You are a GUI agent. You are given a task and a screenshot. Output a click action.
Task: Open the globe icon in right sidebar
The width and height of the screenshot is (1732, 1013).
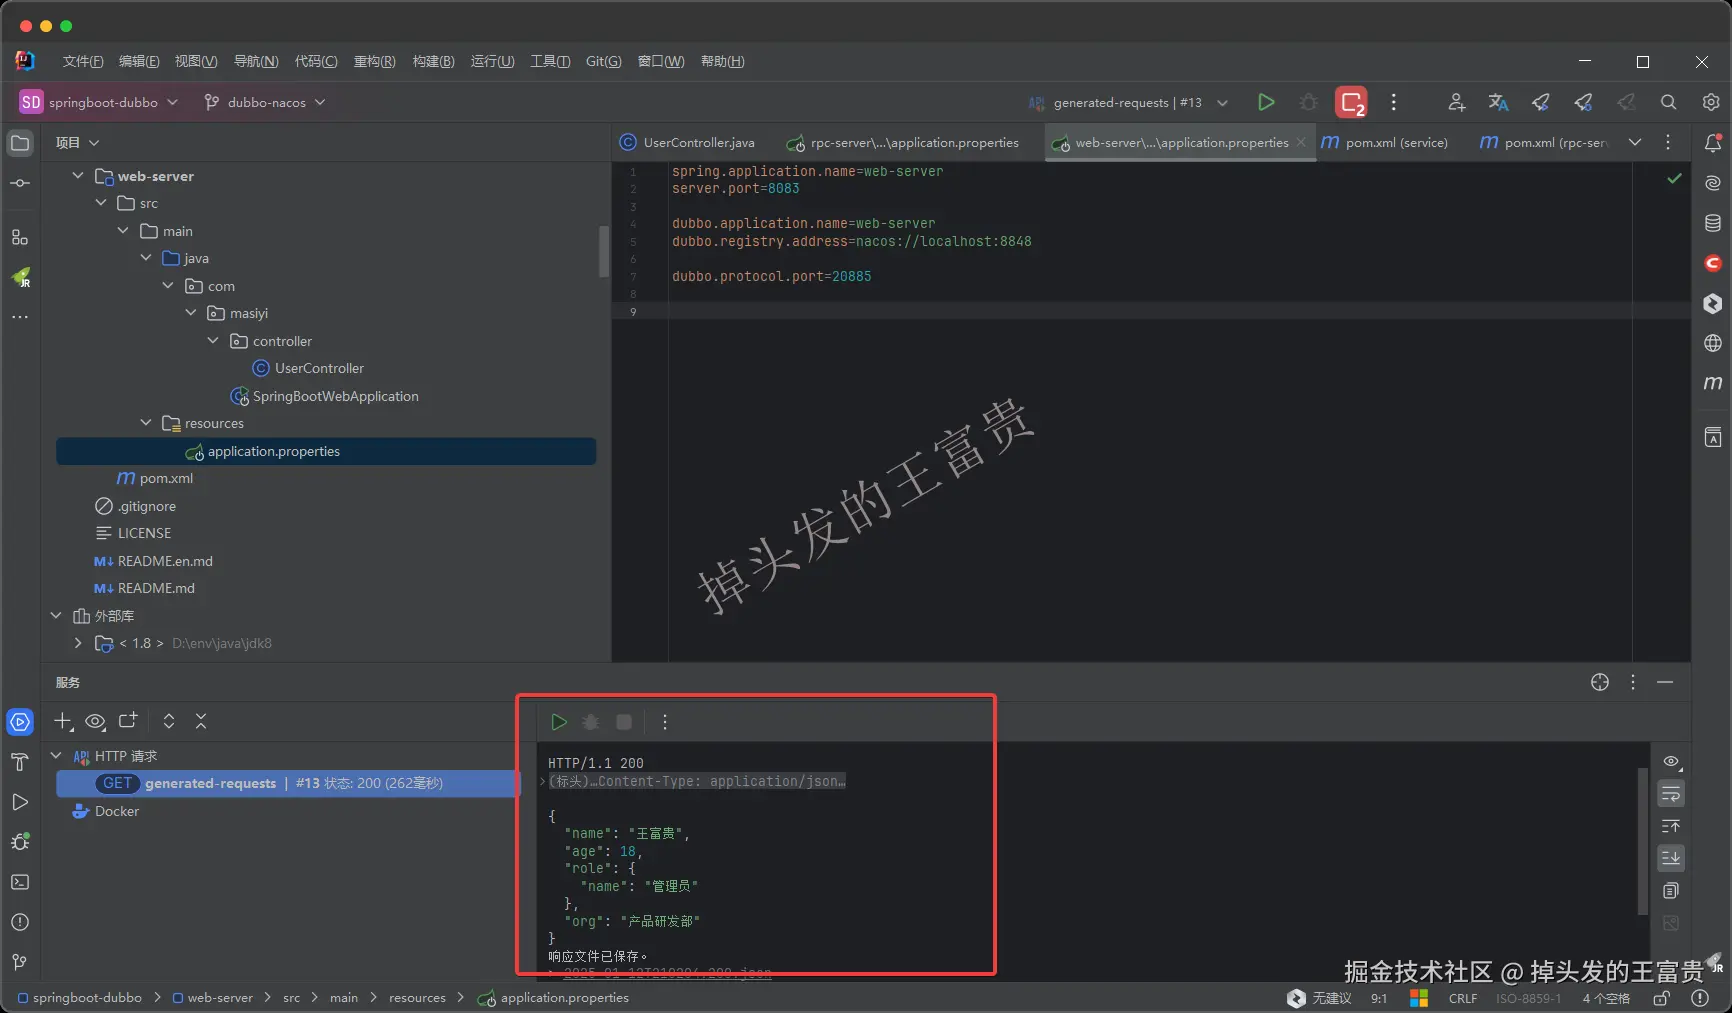click(x=1712, y=343)
